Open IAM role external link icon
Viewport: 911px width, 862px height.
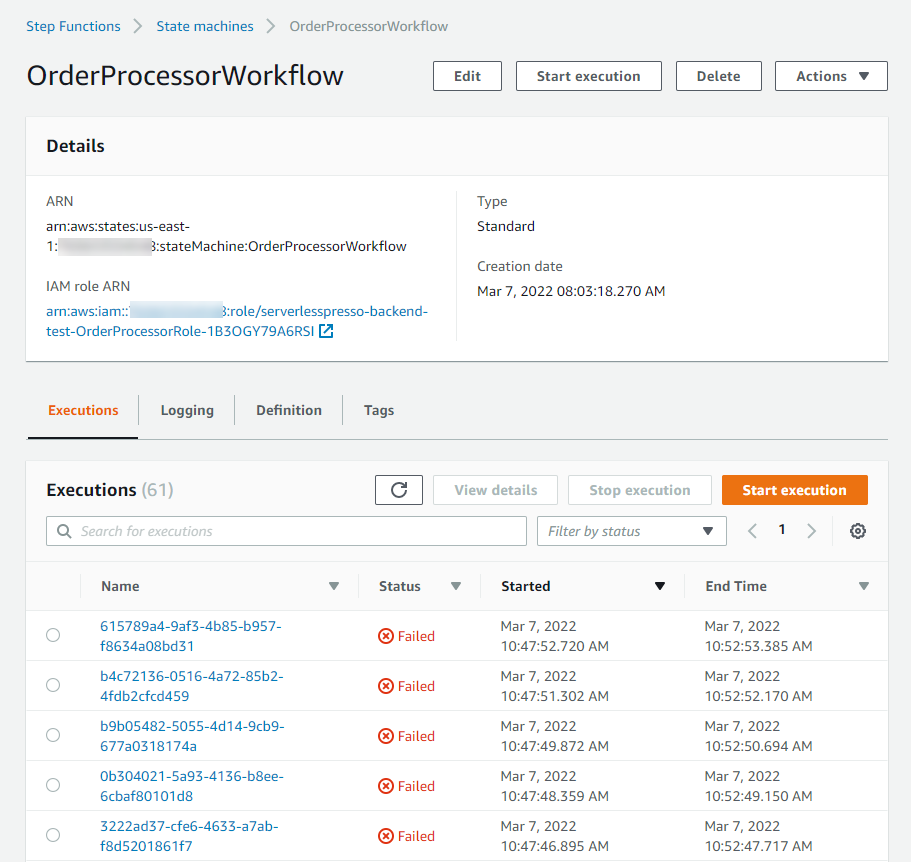coord(326,331)
